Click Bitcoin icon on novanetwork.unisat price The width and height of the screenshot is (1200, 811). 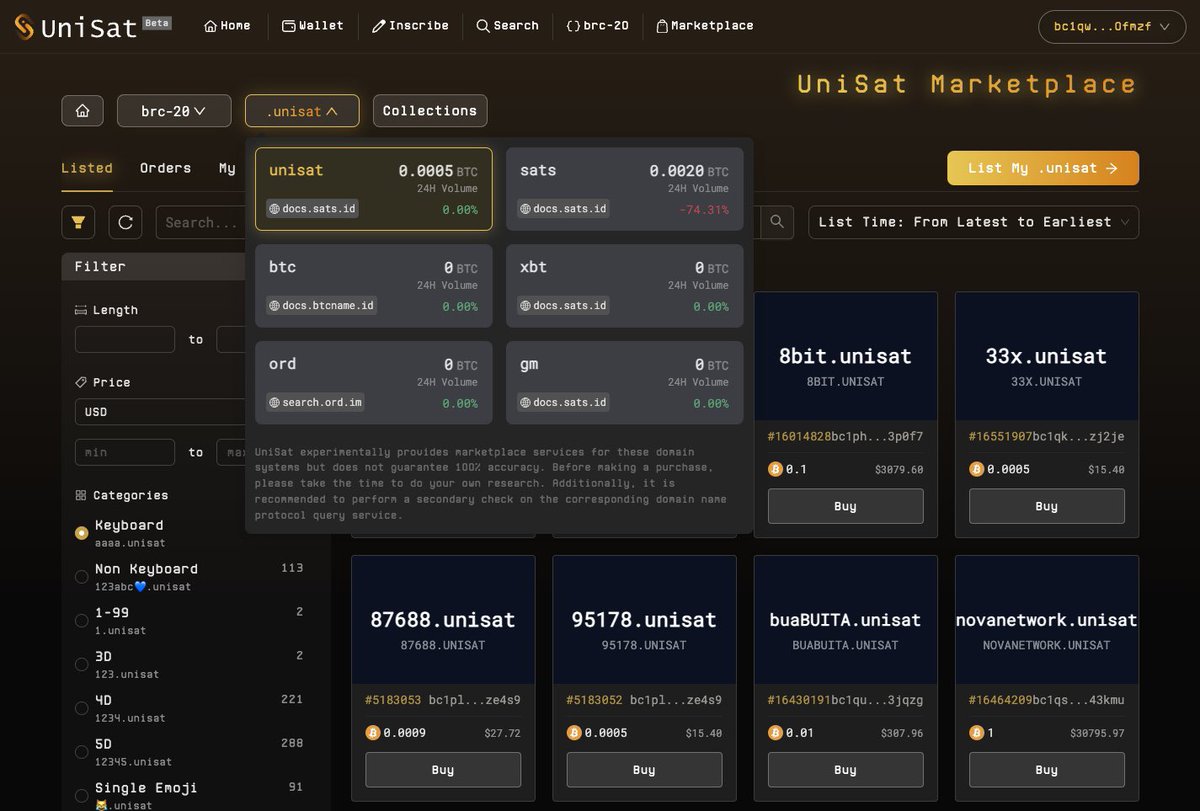(x=976, y=733)
